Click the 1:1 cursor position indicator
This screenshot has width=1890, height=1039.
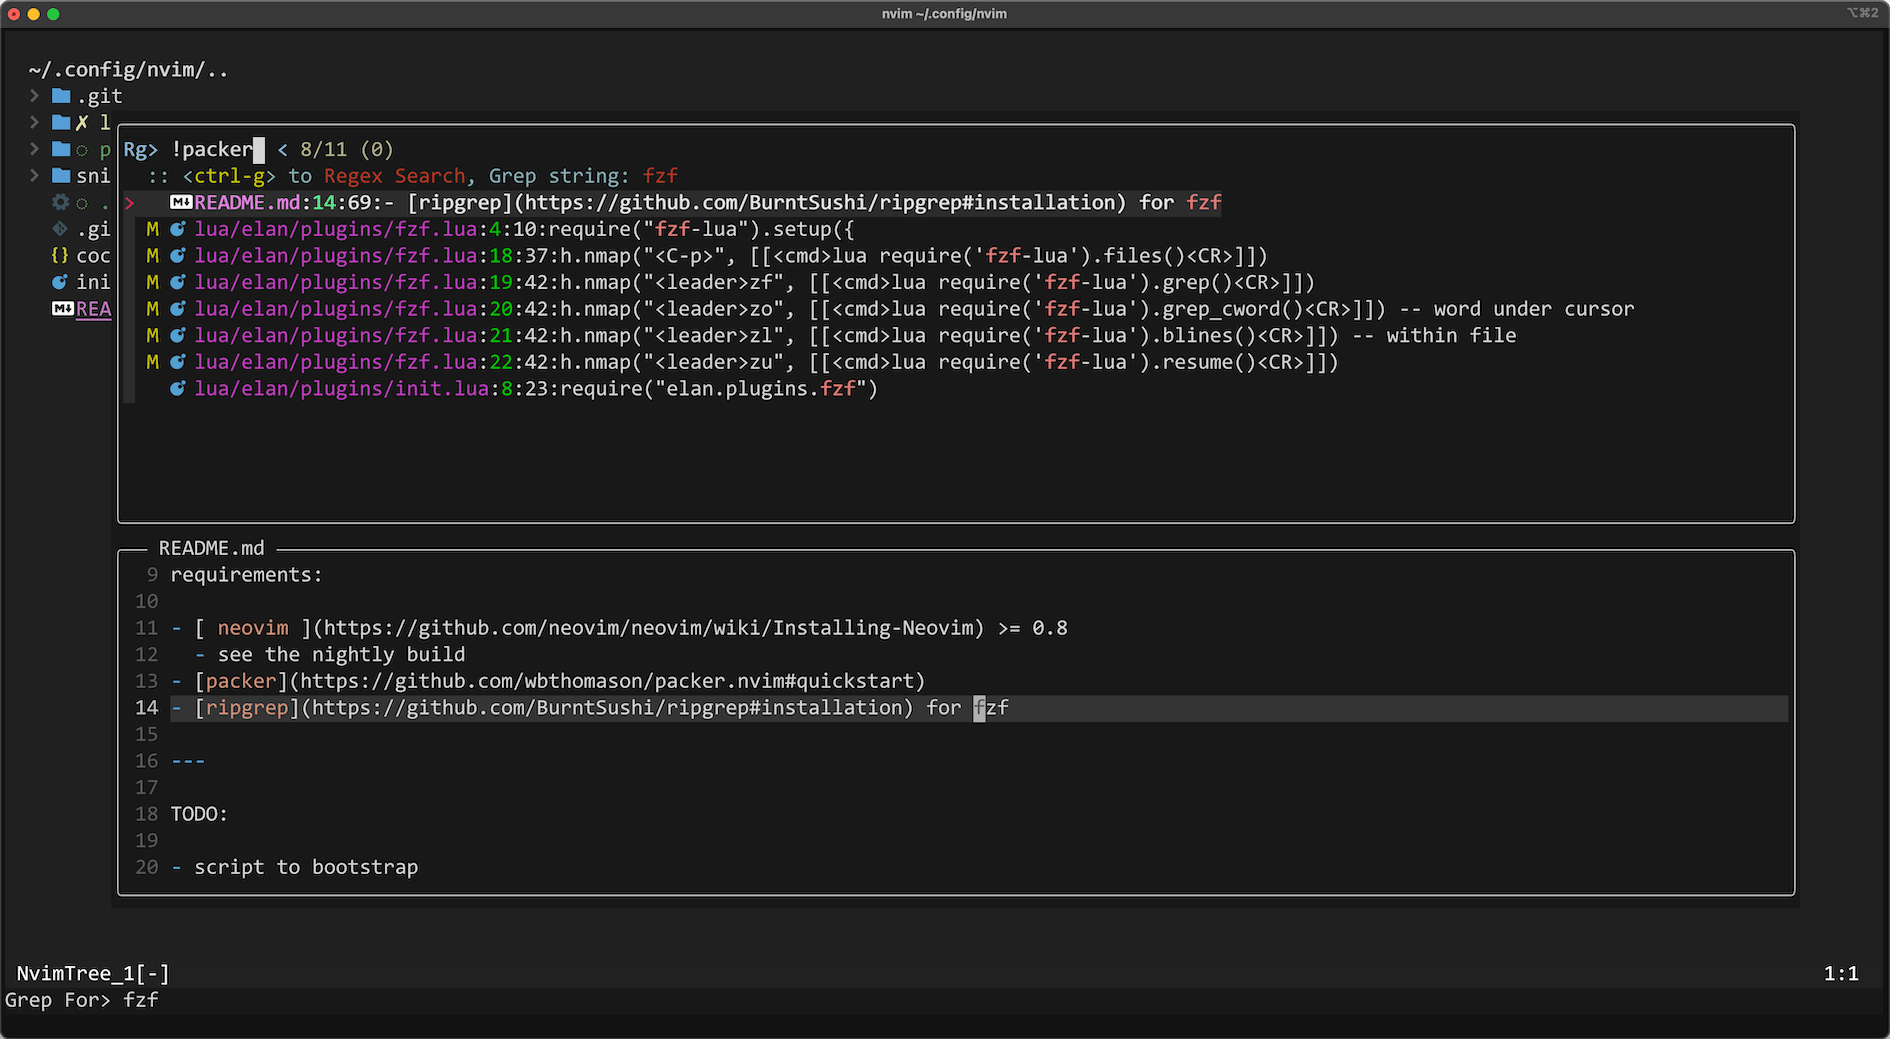pyautogui.click(x=1841, y=974)
